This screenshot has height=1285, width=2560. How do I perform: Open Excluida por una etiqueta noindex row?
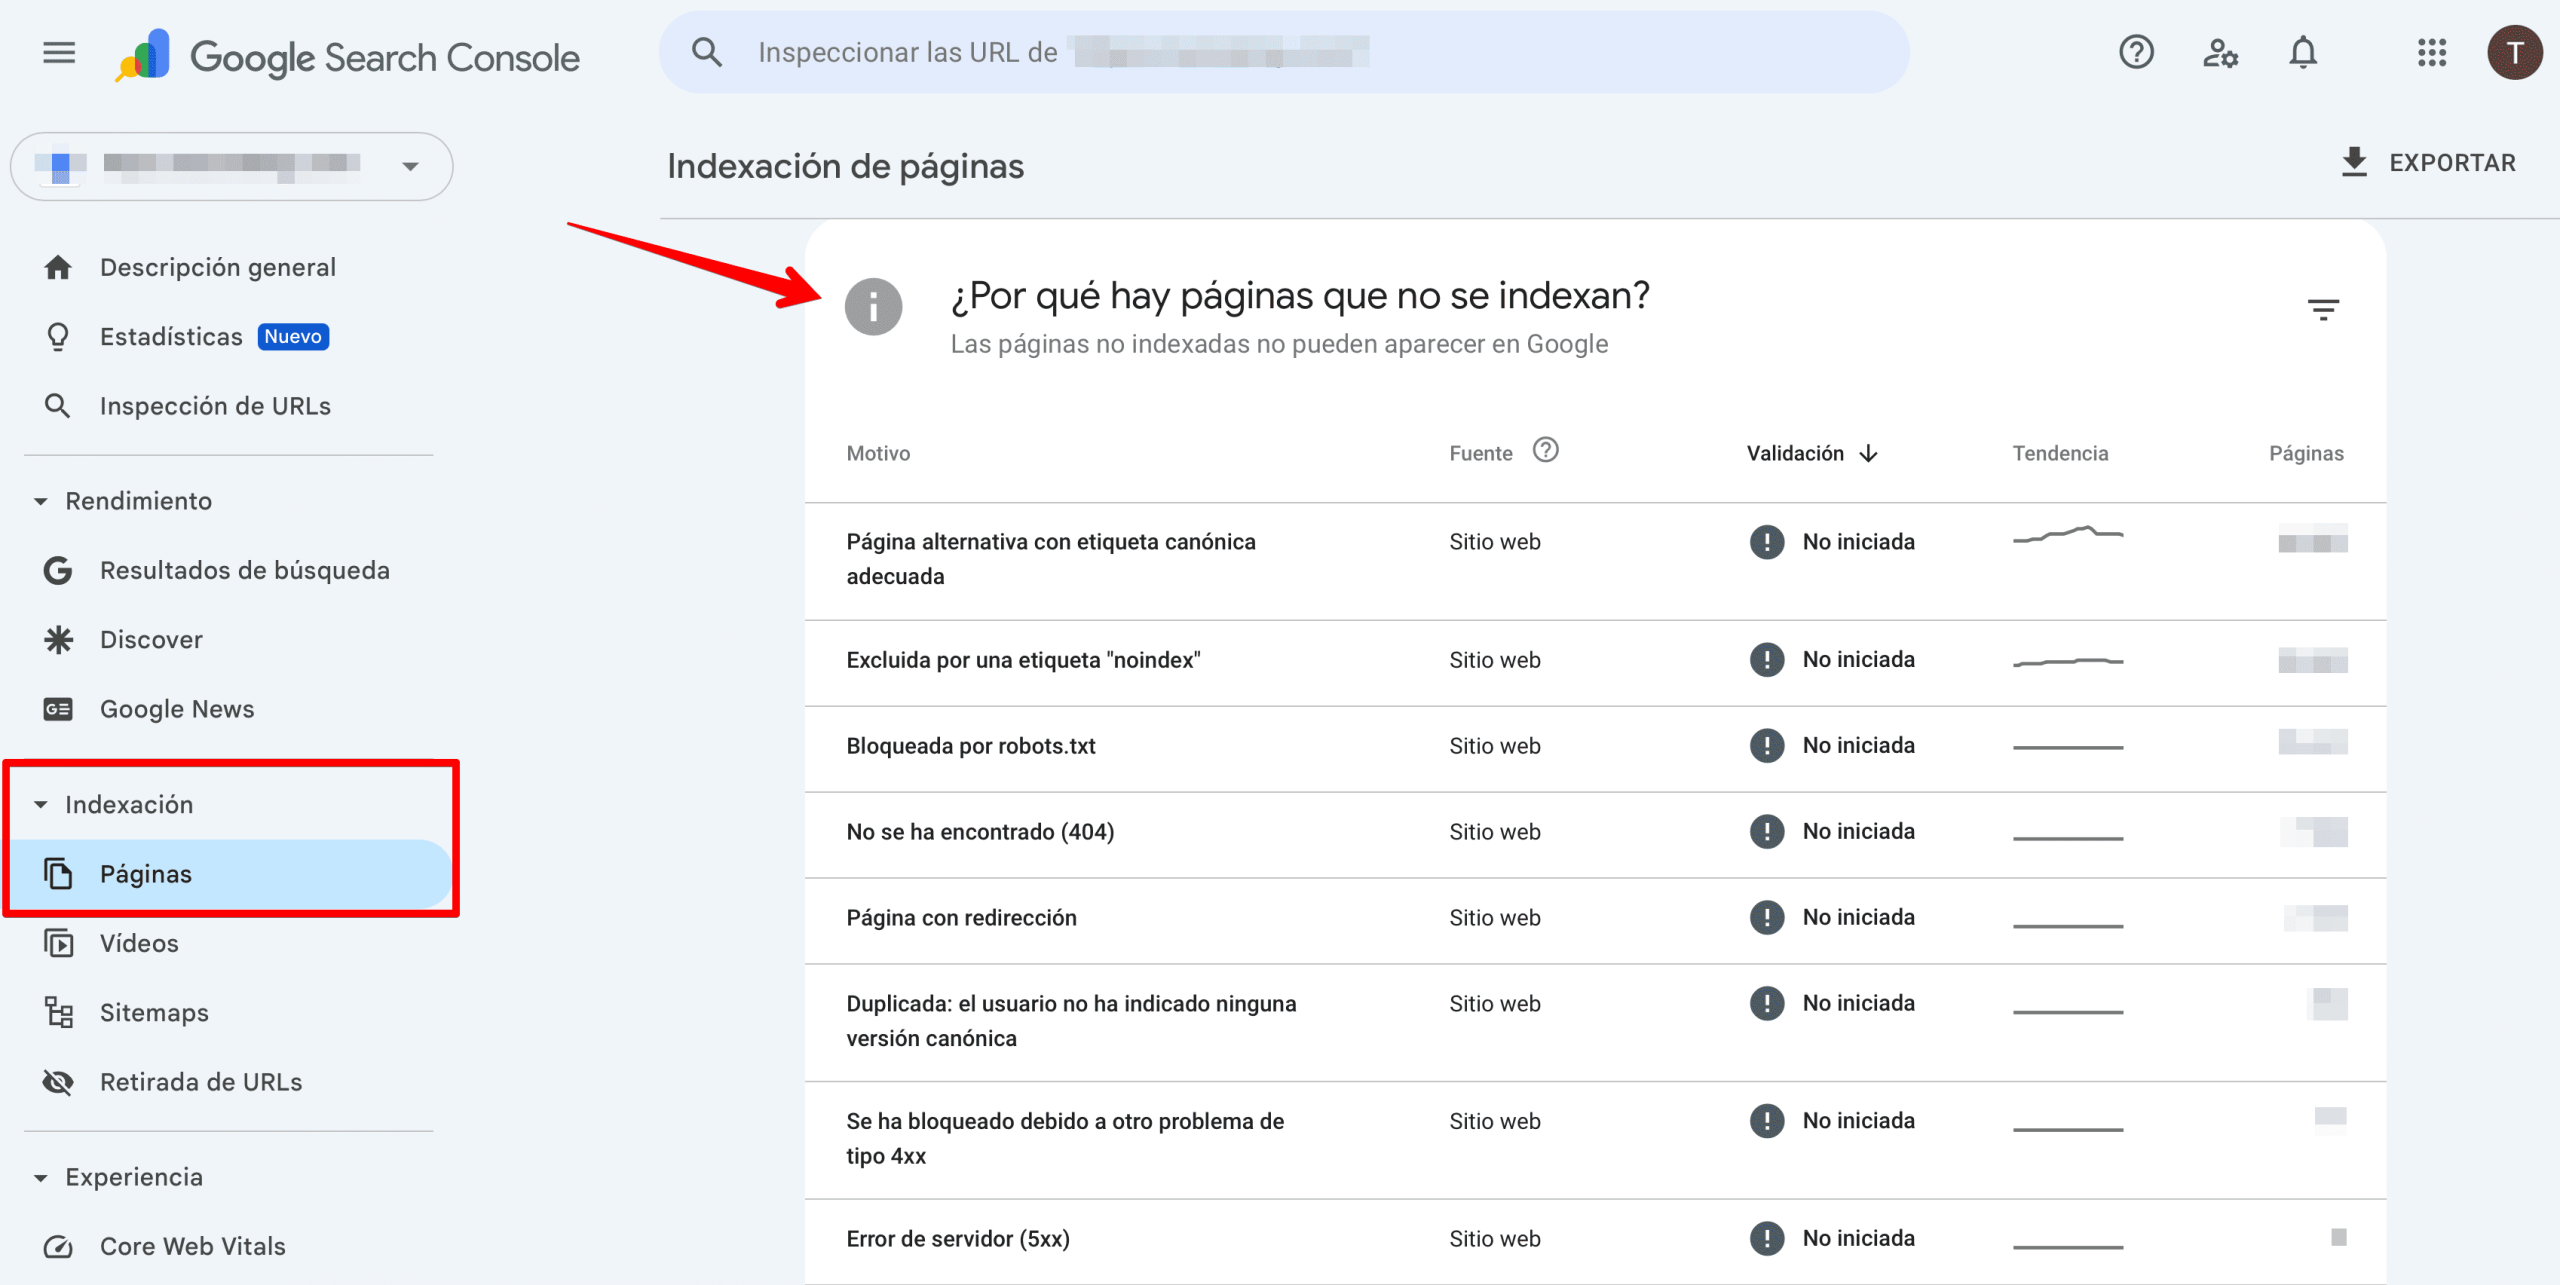(1595, 662)
